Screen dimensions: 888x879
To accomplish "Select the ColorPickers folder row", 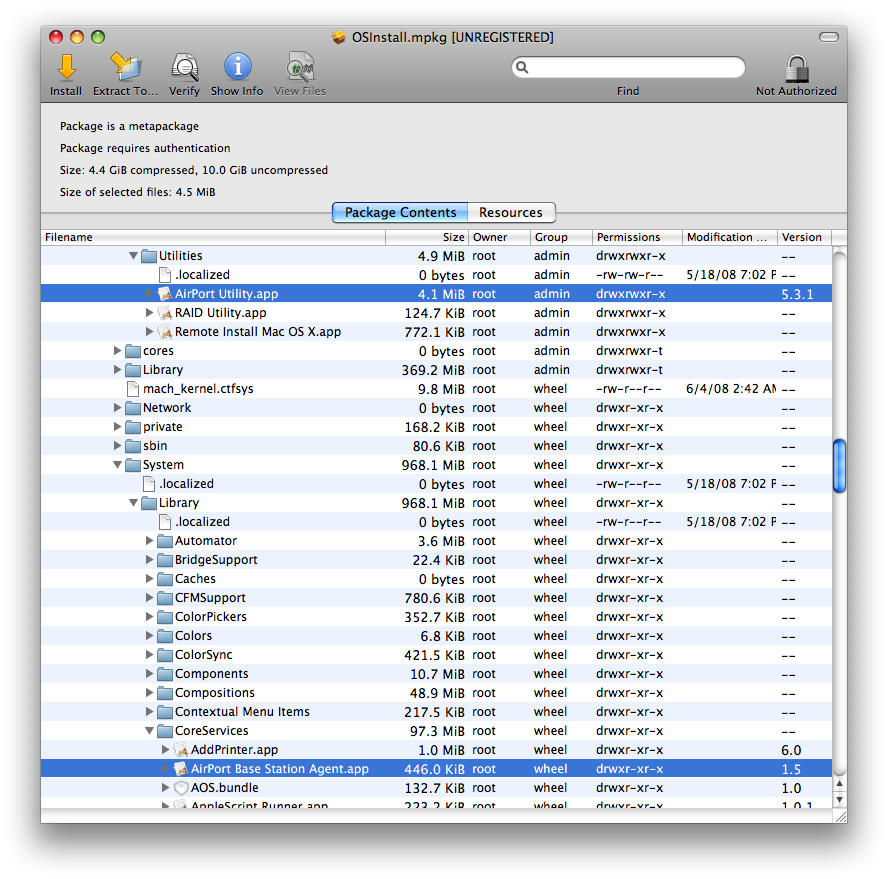I will tap(437, 617).
